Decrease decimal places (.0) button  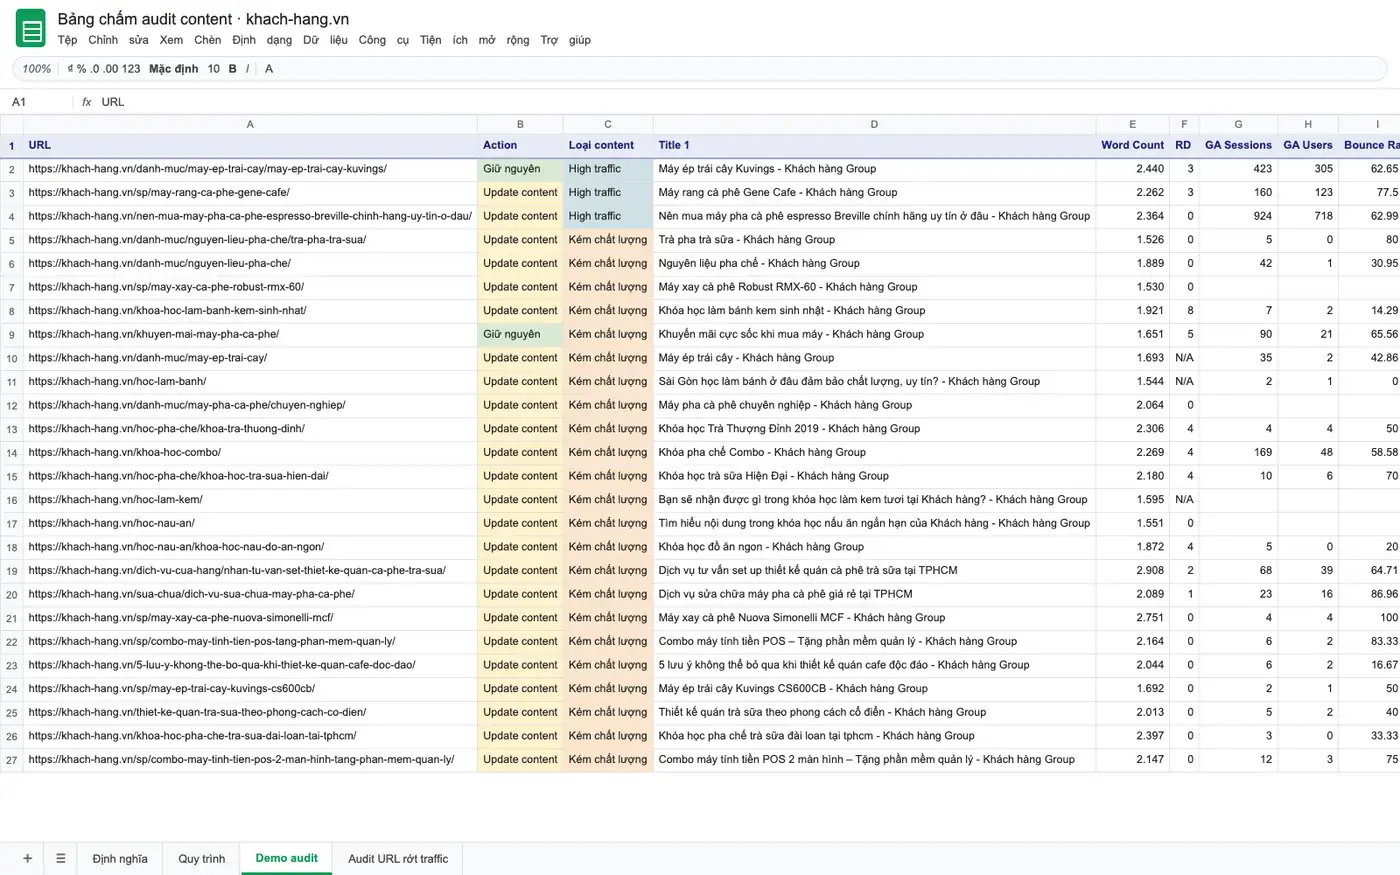95,69
